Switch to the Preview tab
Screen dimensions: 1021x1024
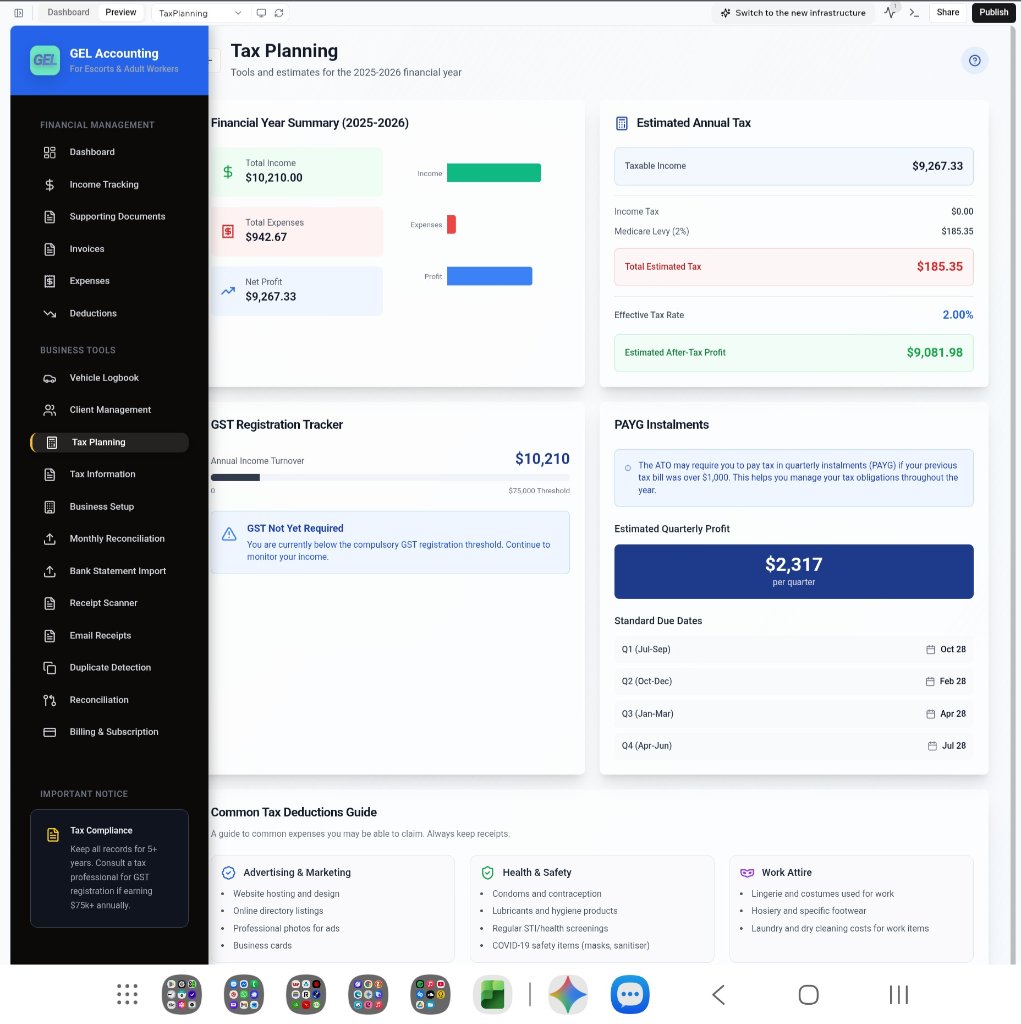coord(121,13)
